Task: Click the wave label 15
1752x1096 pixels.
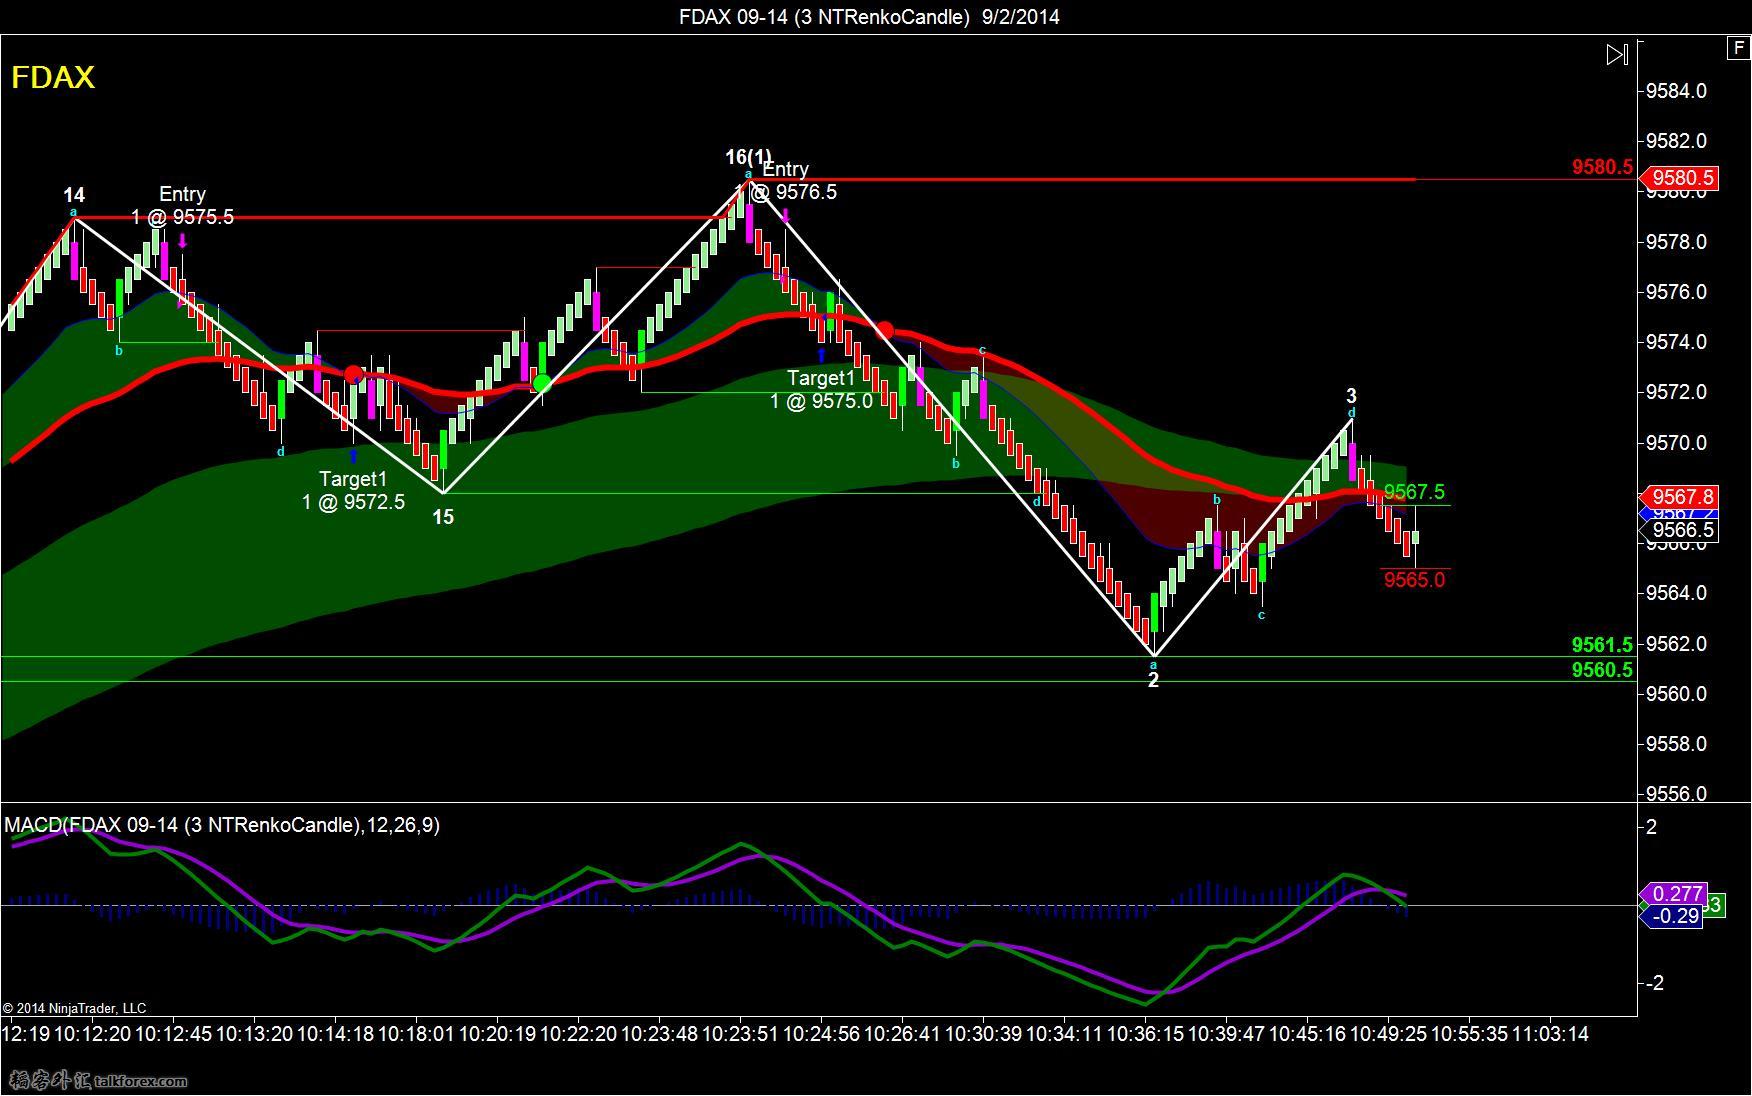Action: 443,517
